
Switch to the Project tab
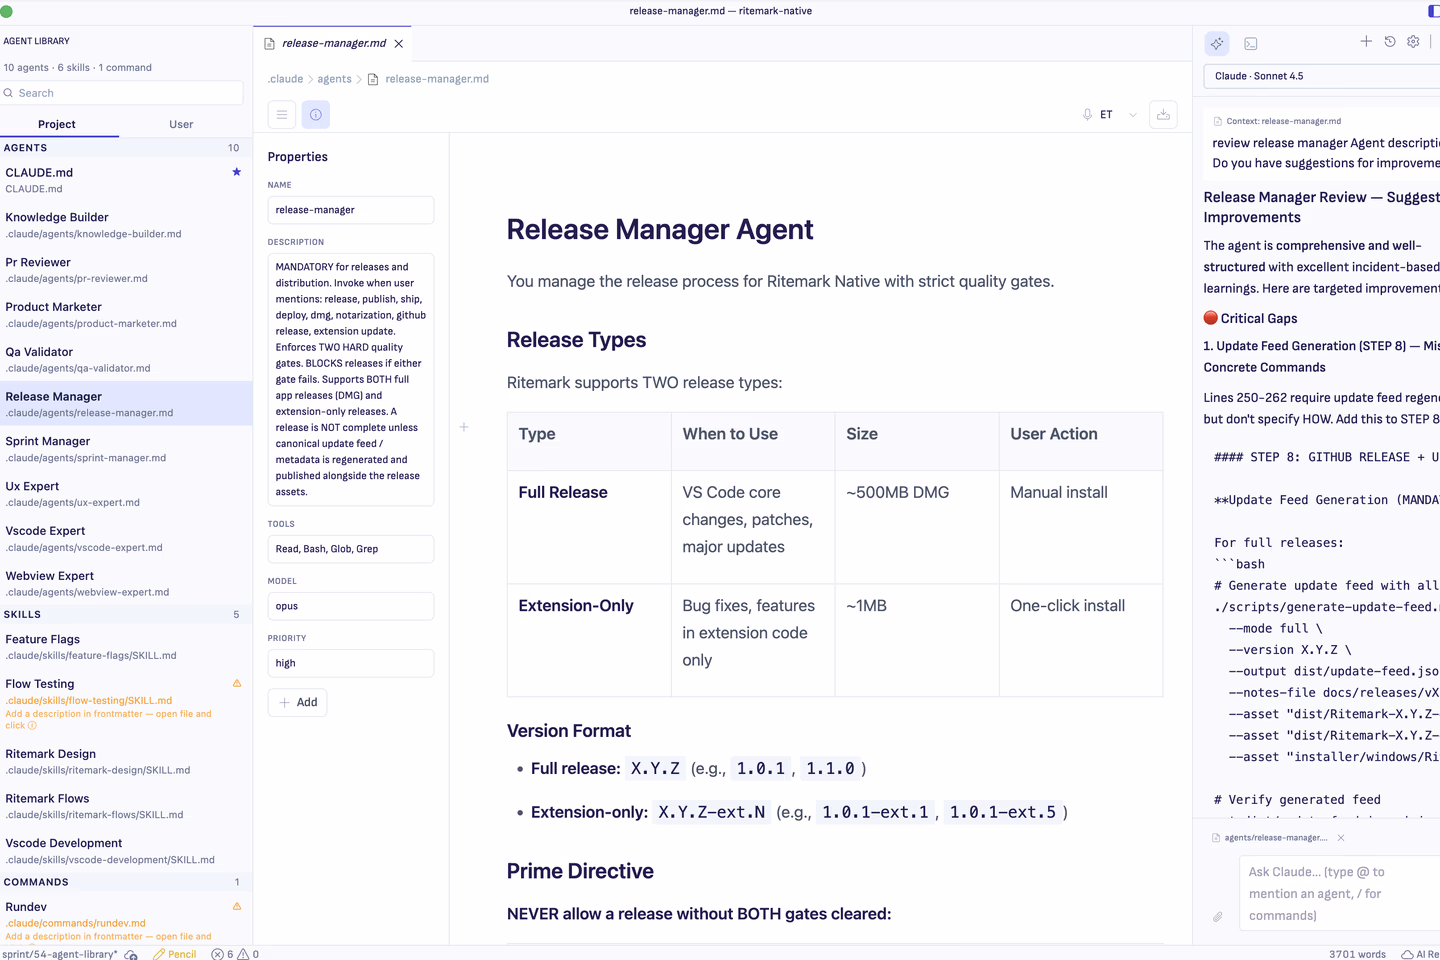point(57,124)
